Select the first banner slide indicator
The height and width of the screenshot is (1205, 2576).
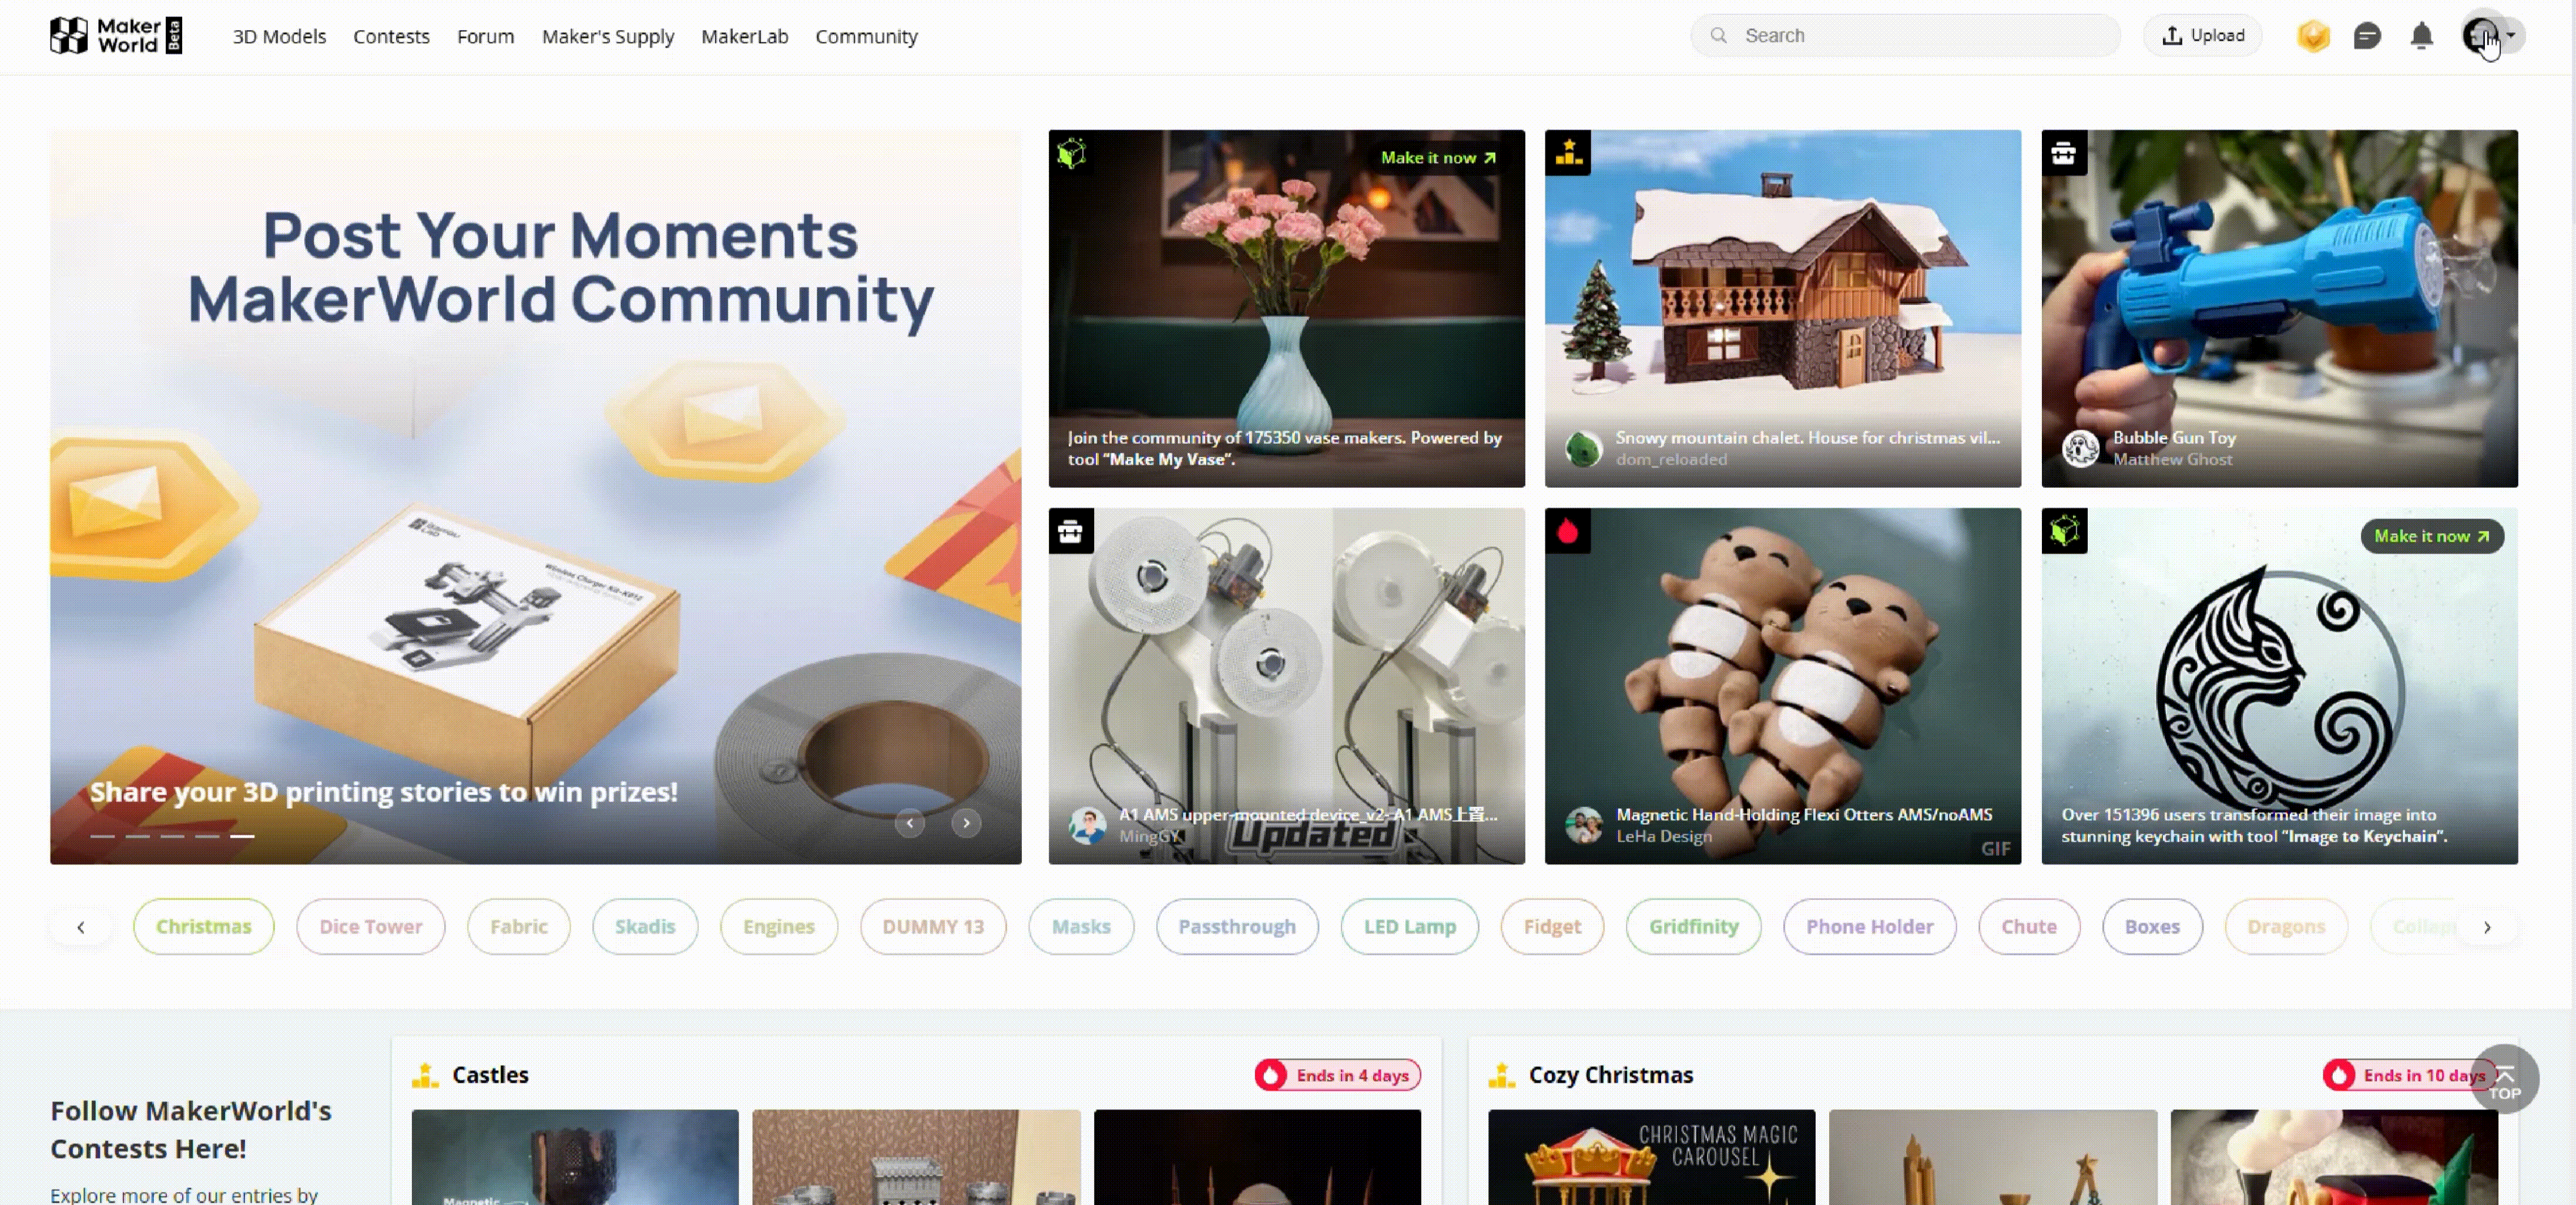[102, 836]
